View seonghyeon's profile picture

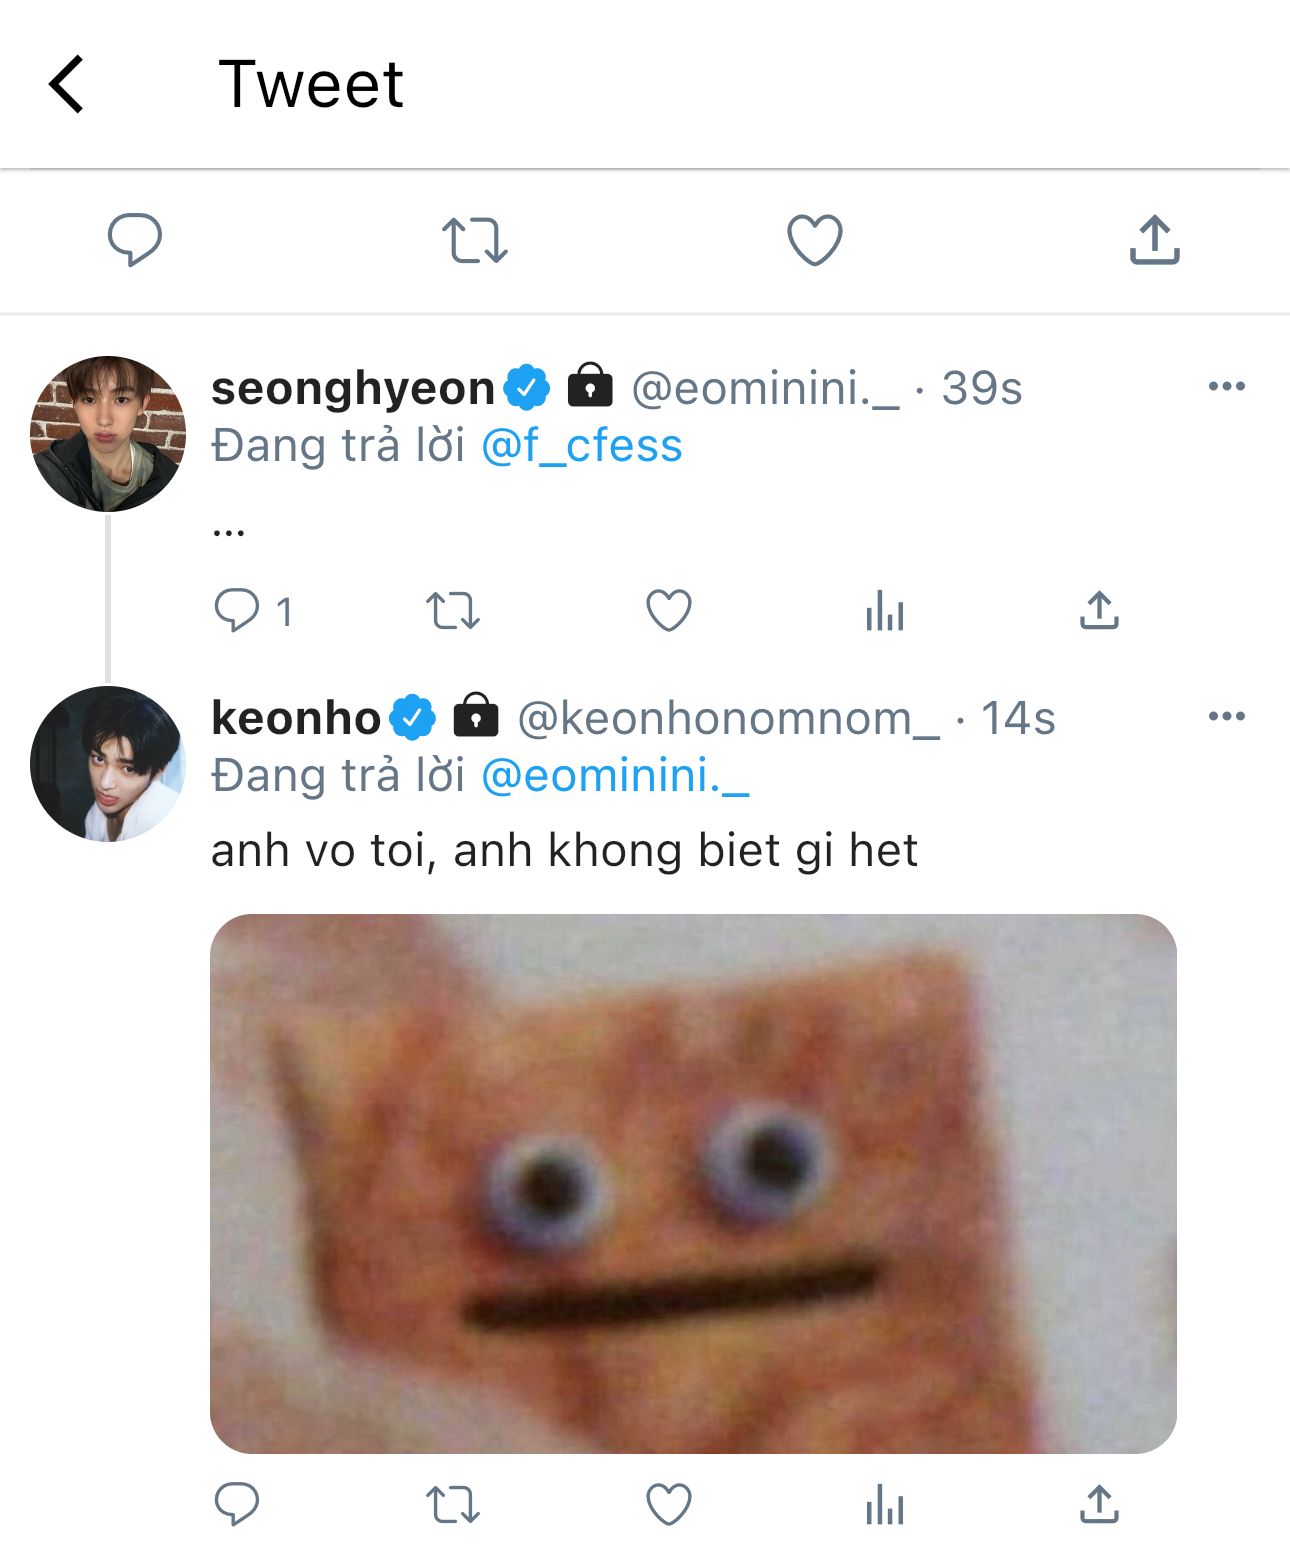tap(108, 434)
